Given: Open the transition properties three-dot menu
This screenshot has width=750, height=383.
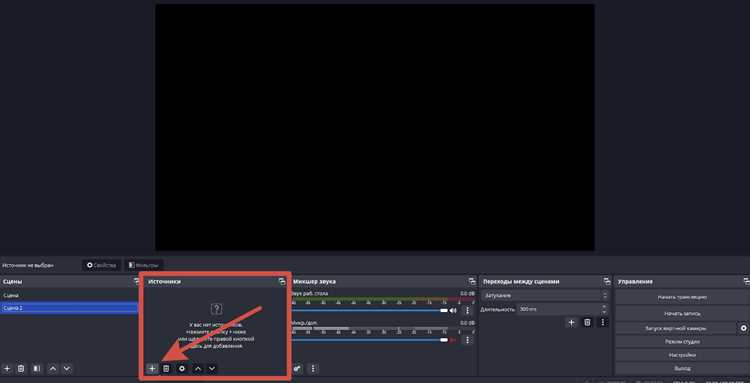Looking at the screenshot, I should coord(603,322).
